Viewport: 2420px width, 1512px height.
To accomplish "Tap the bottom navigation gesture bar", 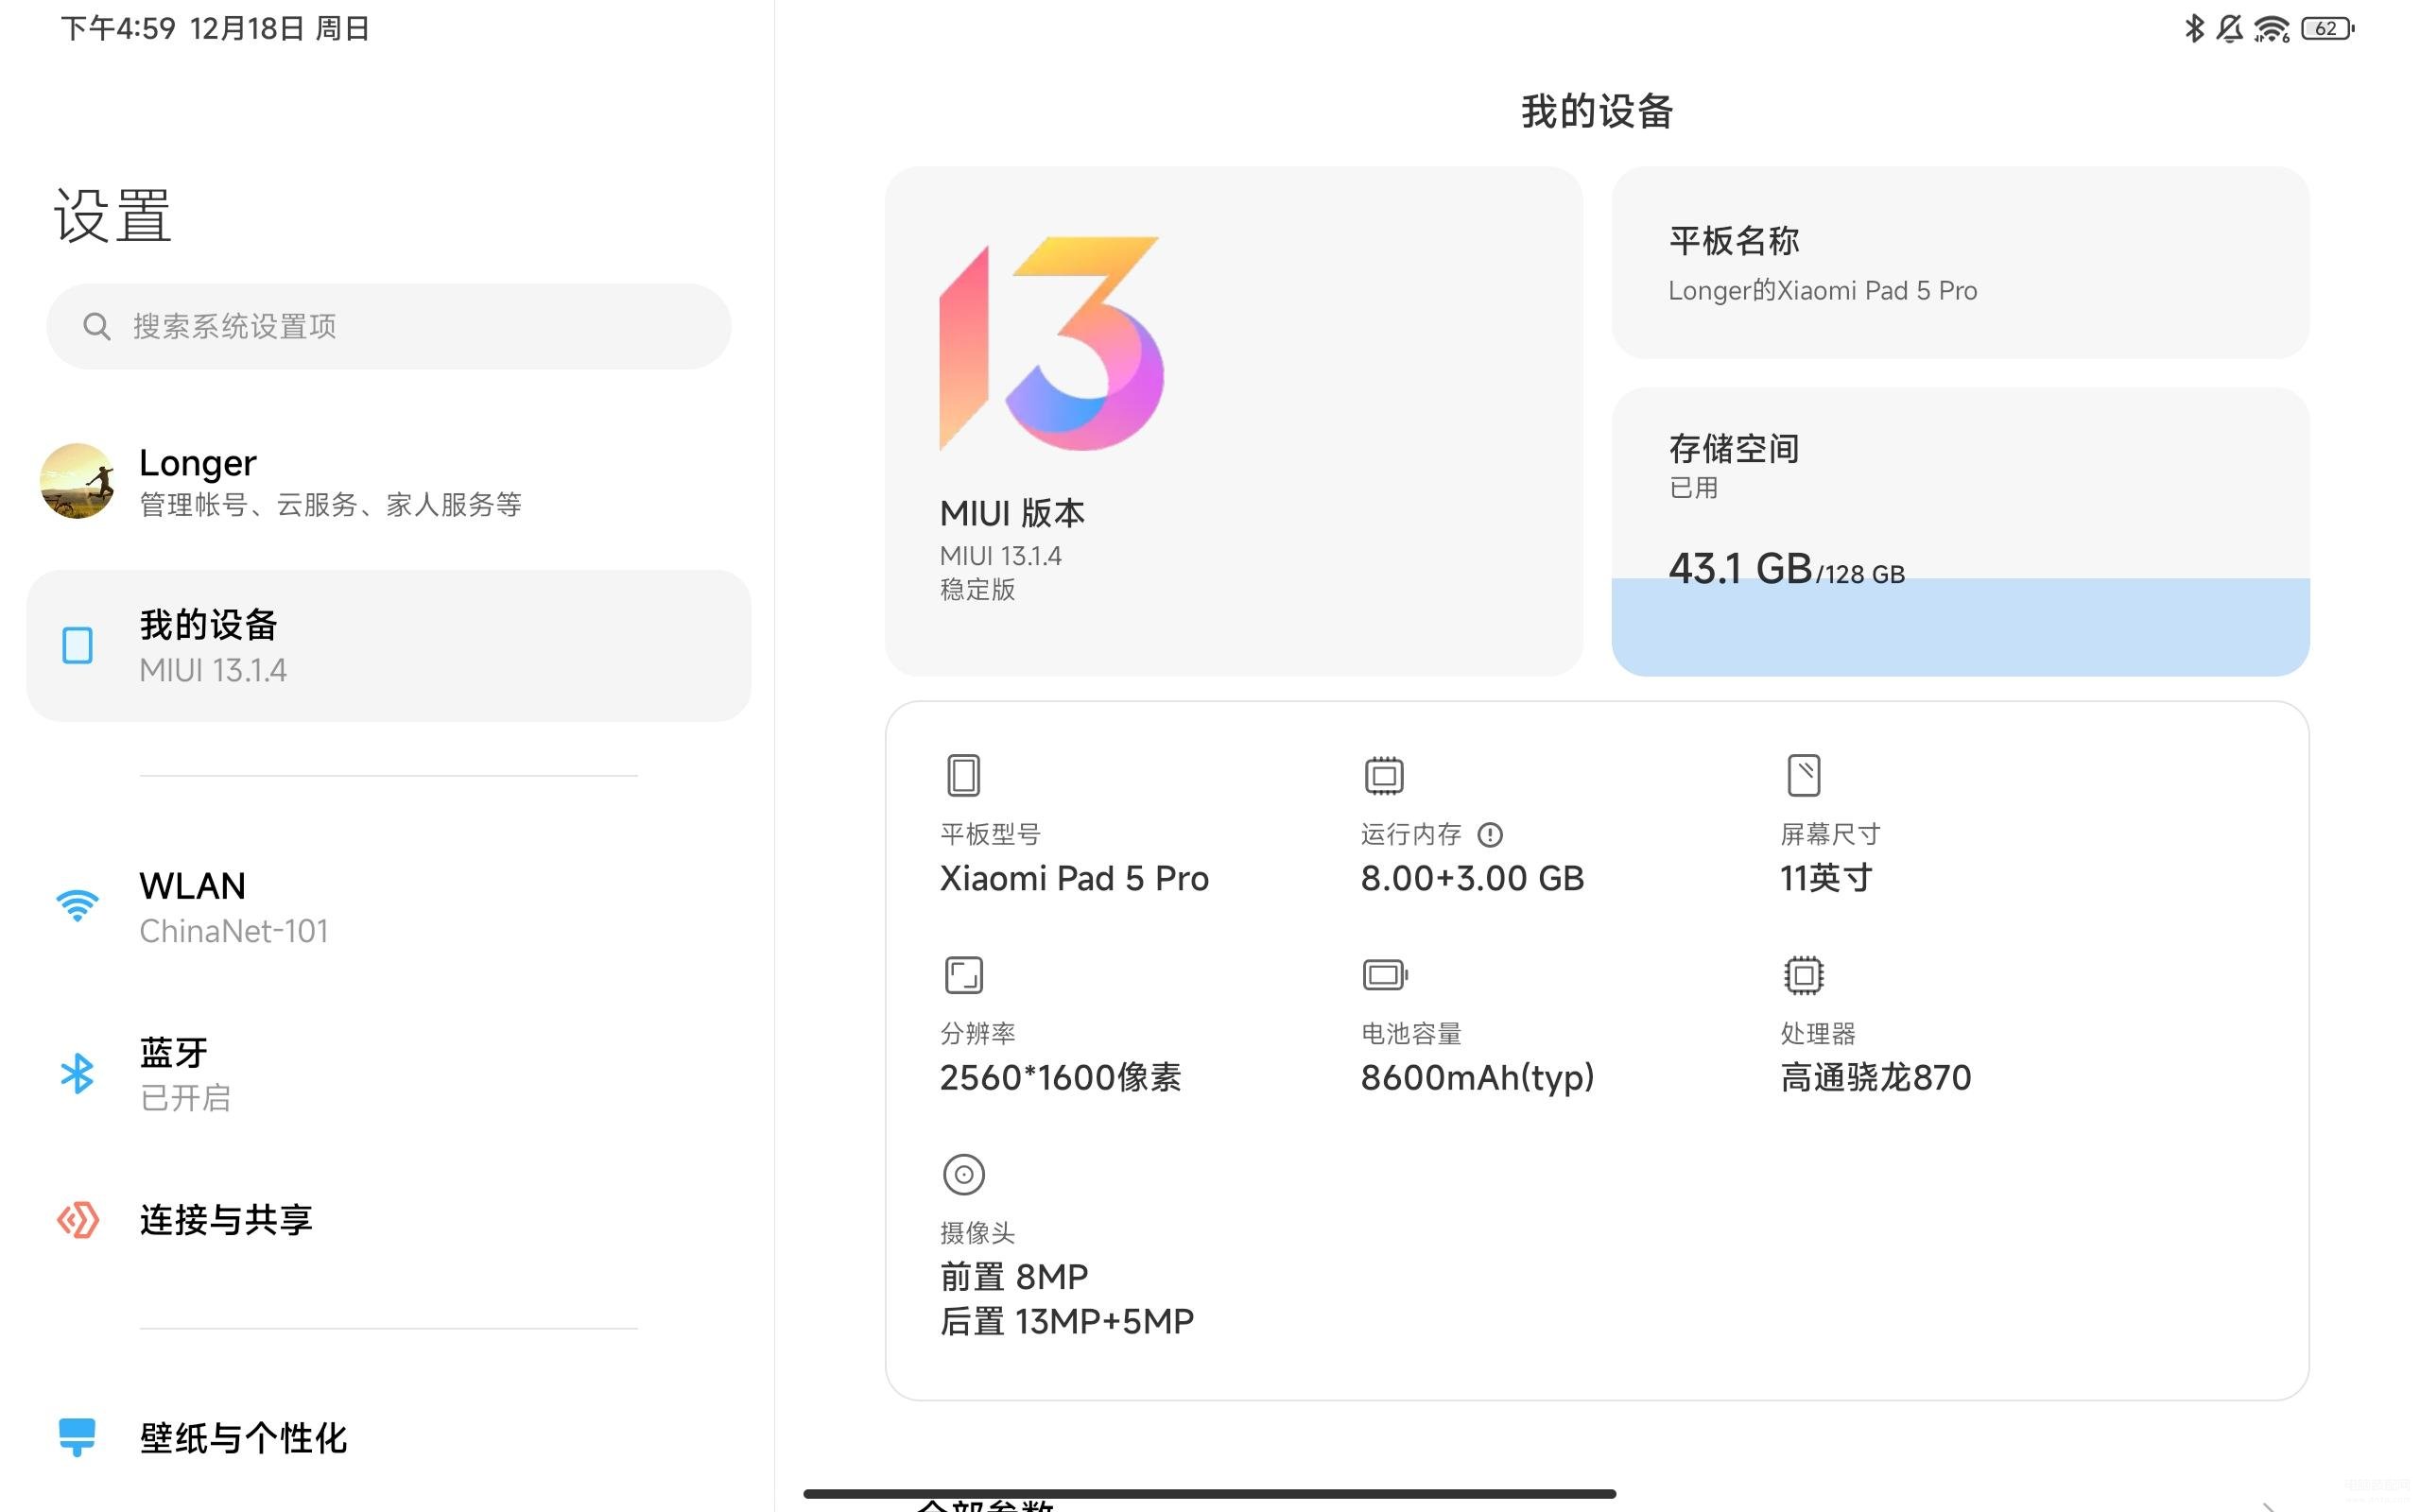I will click(1209, 1494).
